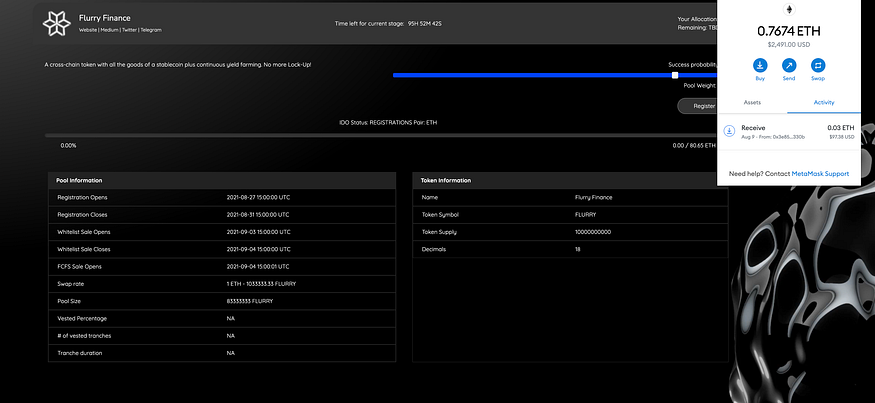Switch to the Activity tab in MetaMask
Viewport: 875px width, 403px height.
click(824, 102)
